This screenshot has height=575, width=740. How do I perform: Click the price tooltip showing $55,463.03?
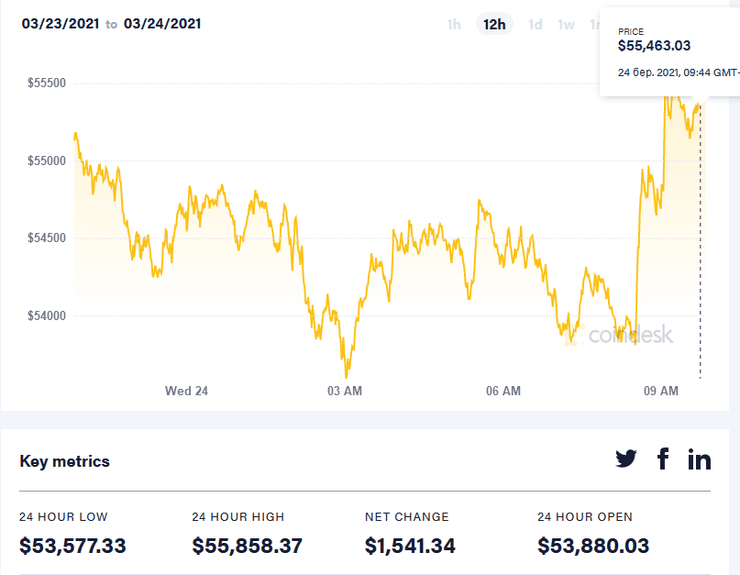[655, 45]
